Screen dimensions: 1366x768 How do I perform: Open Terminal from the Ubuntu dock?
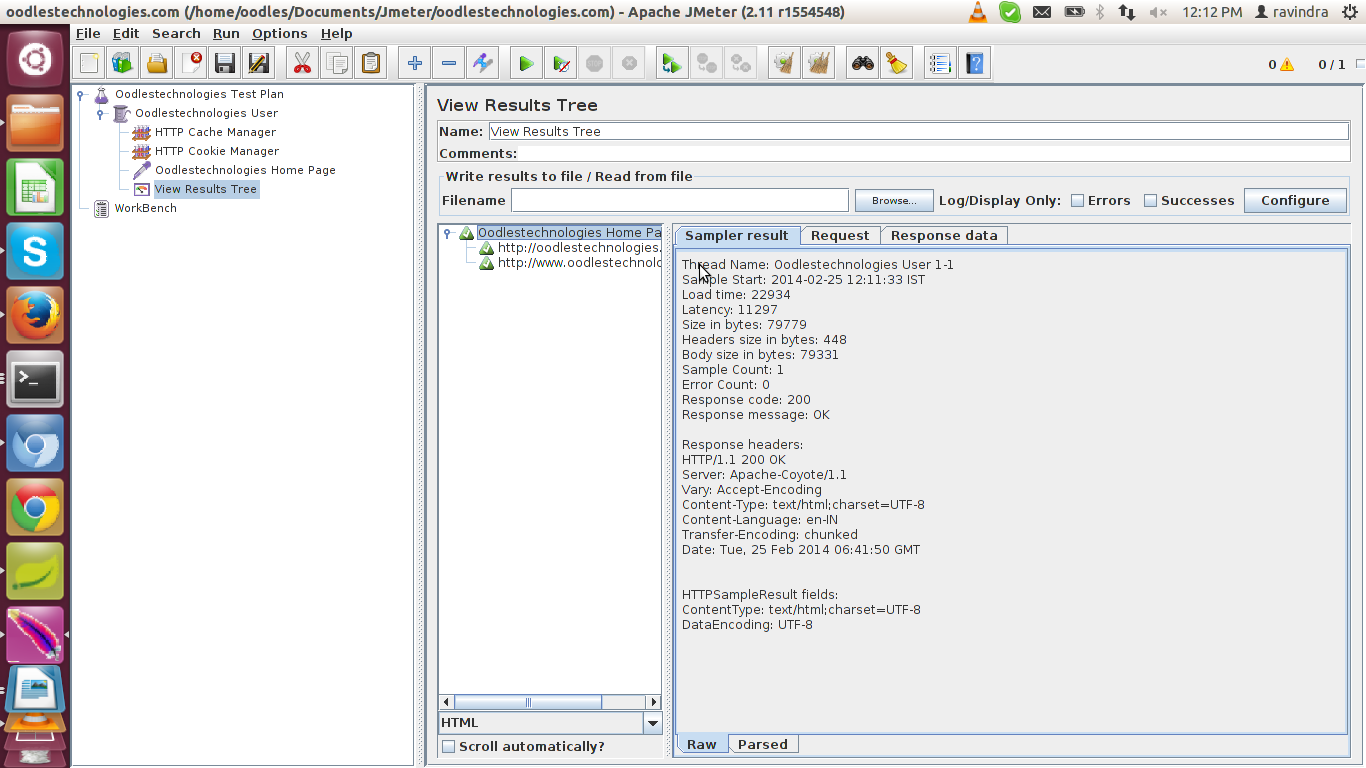[36, 379]
